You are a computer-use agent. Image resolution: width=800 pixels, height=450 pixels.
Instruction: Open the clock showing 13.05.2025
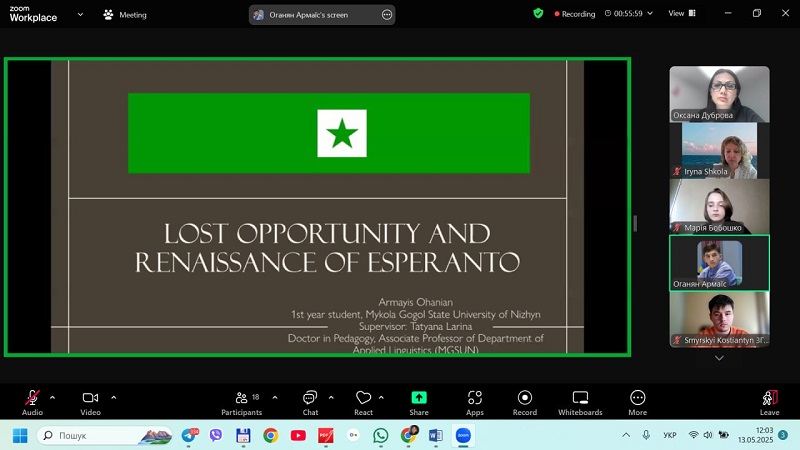(x=756, y=435)
